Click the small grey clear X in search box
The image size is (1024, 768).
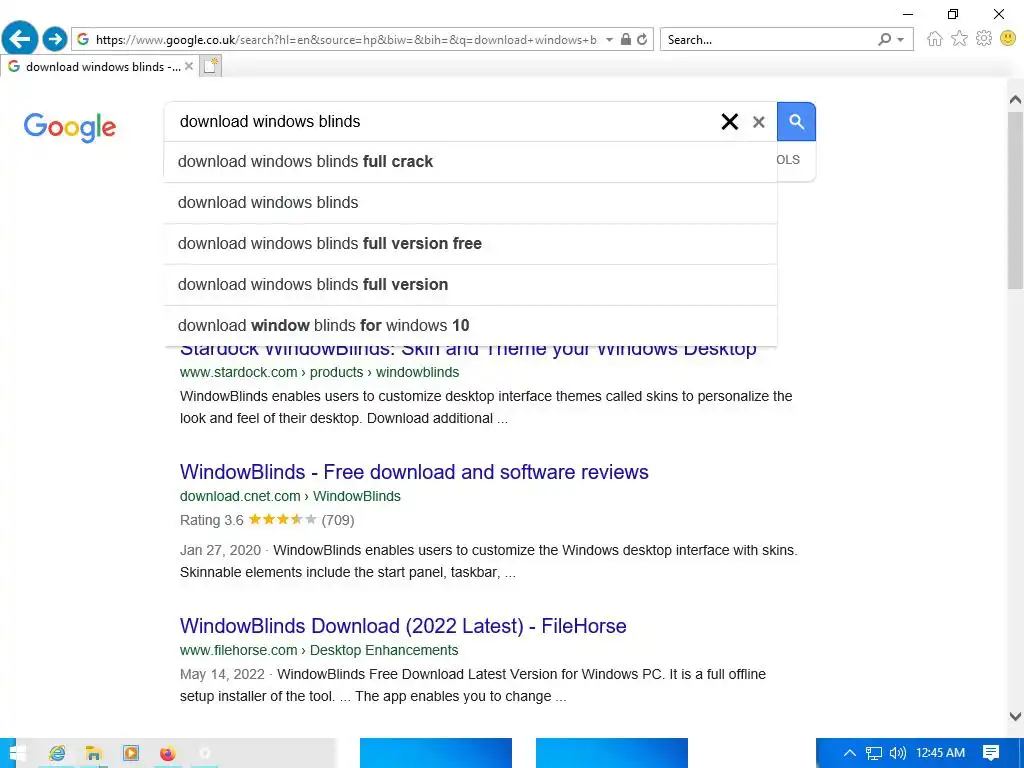[758, 122]
